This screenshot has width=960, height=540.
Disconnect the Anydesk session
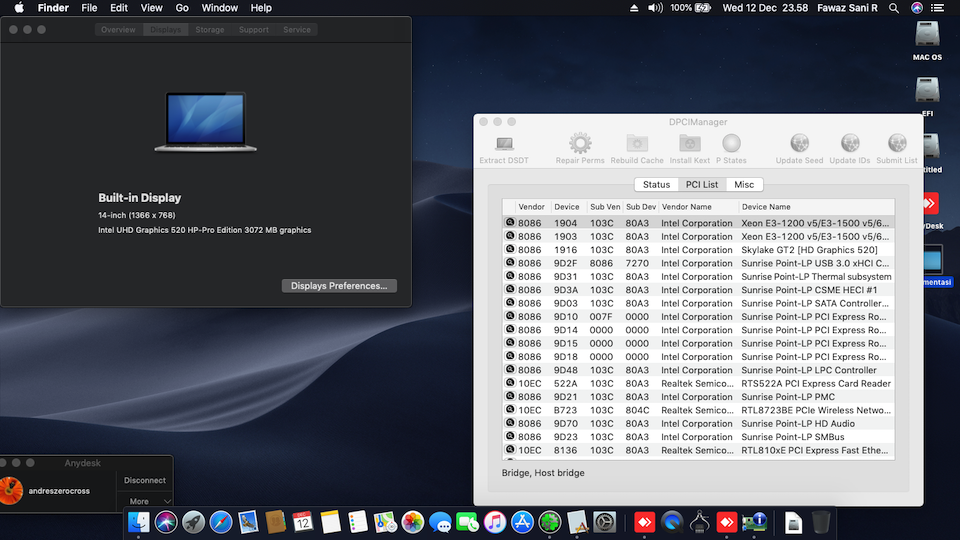click(x=145, y=480)
